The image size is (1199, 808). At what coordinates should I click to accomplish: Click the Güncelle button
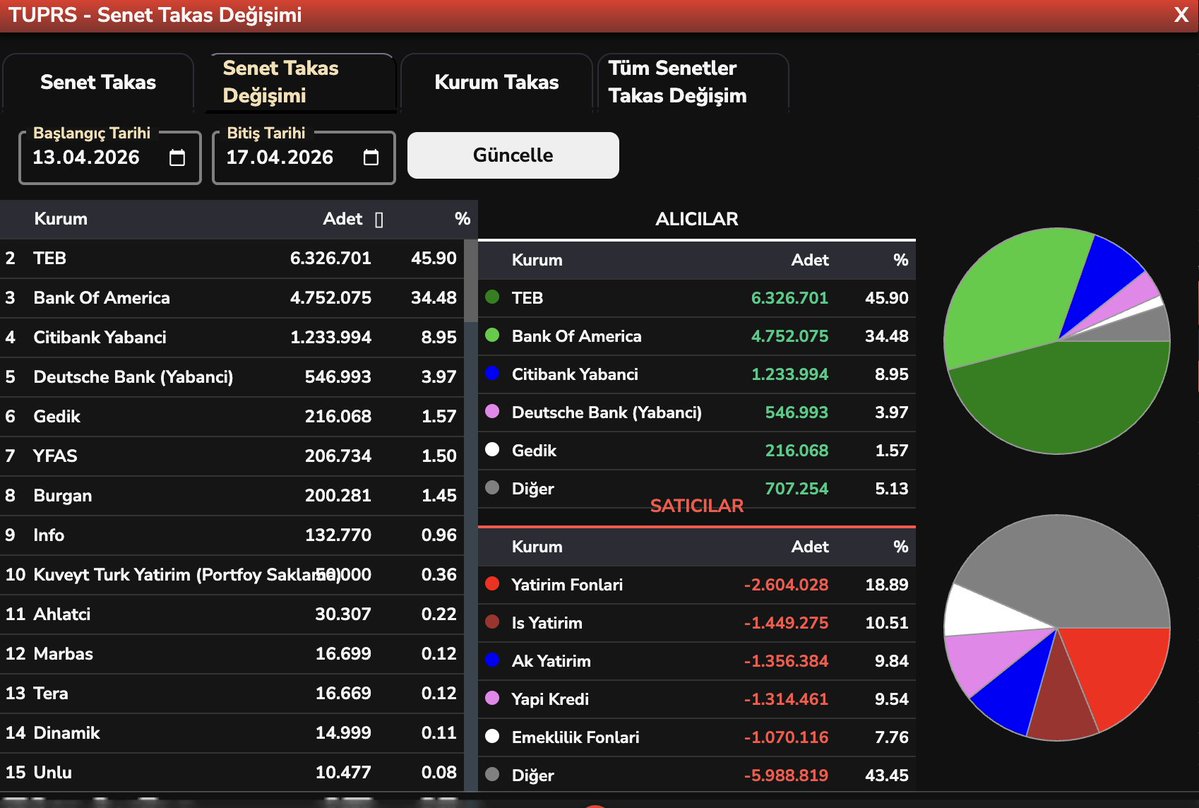(x=513, y=155)
